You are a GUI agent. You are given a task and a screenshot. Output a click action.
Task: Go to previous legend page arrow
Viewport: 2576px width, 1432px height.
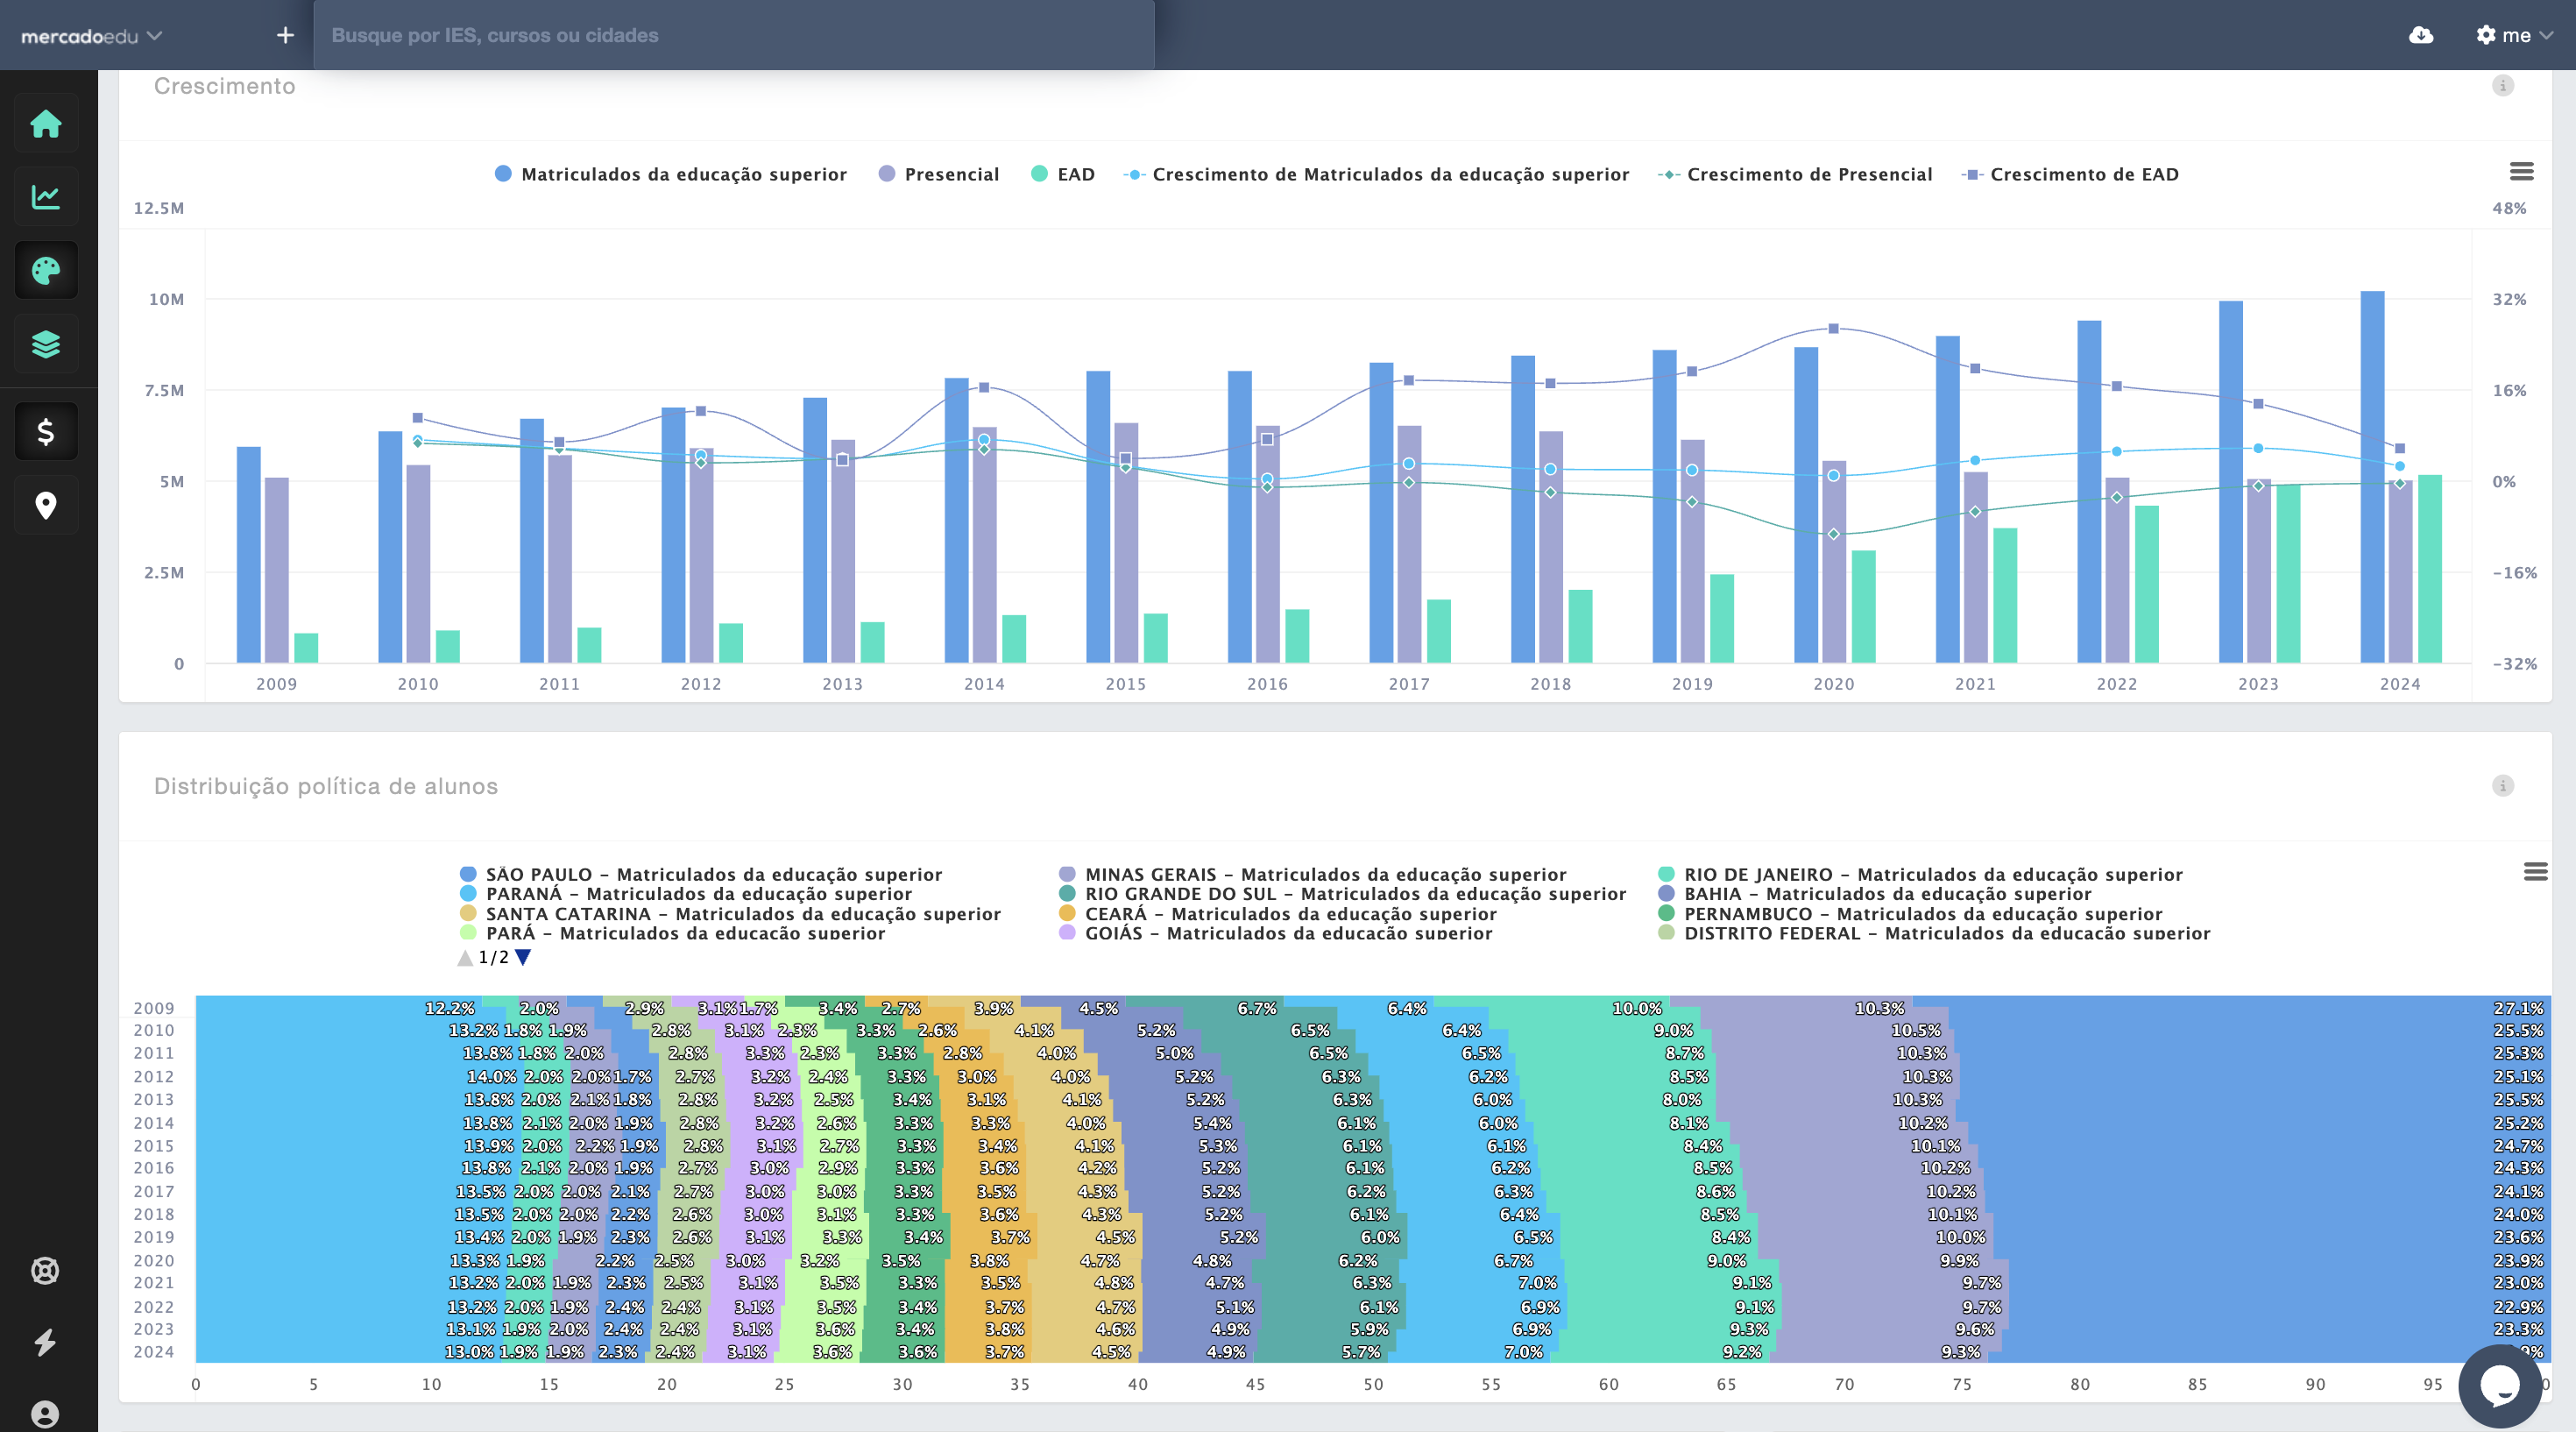465,958
